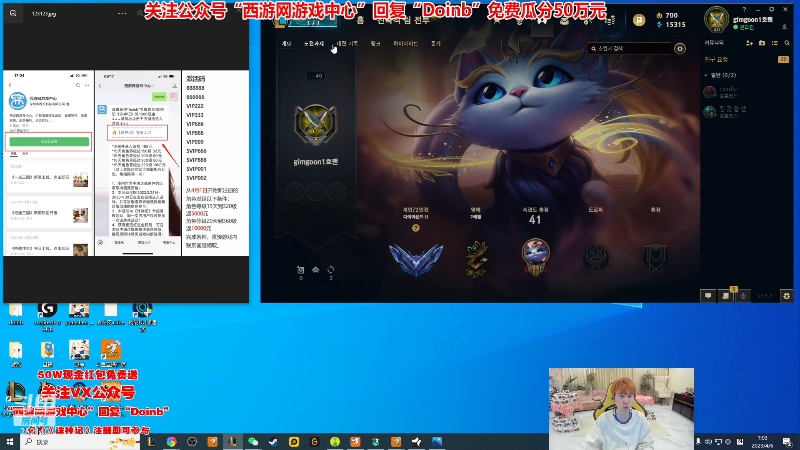Open the chat bubble icon in the client footer

[x=708, y=295]
